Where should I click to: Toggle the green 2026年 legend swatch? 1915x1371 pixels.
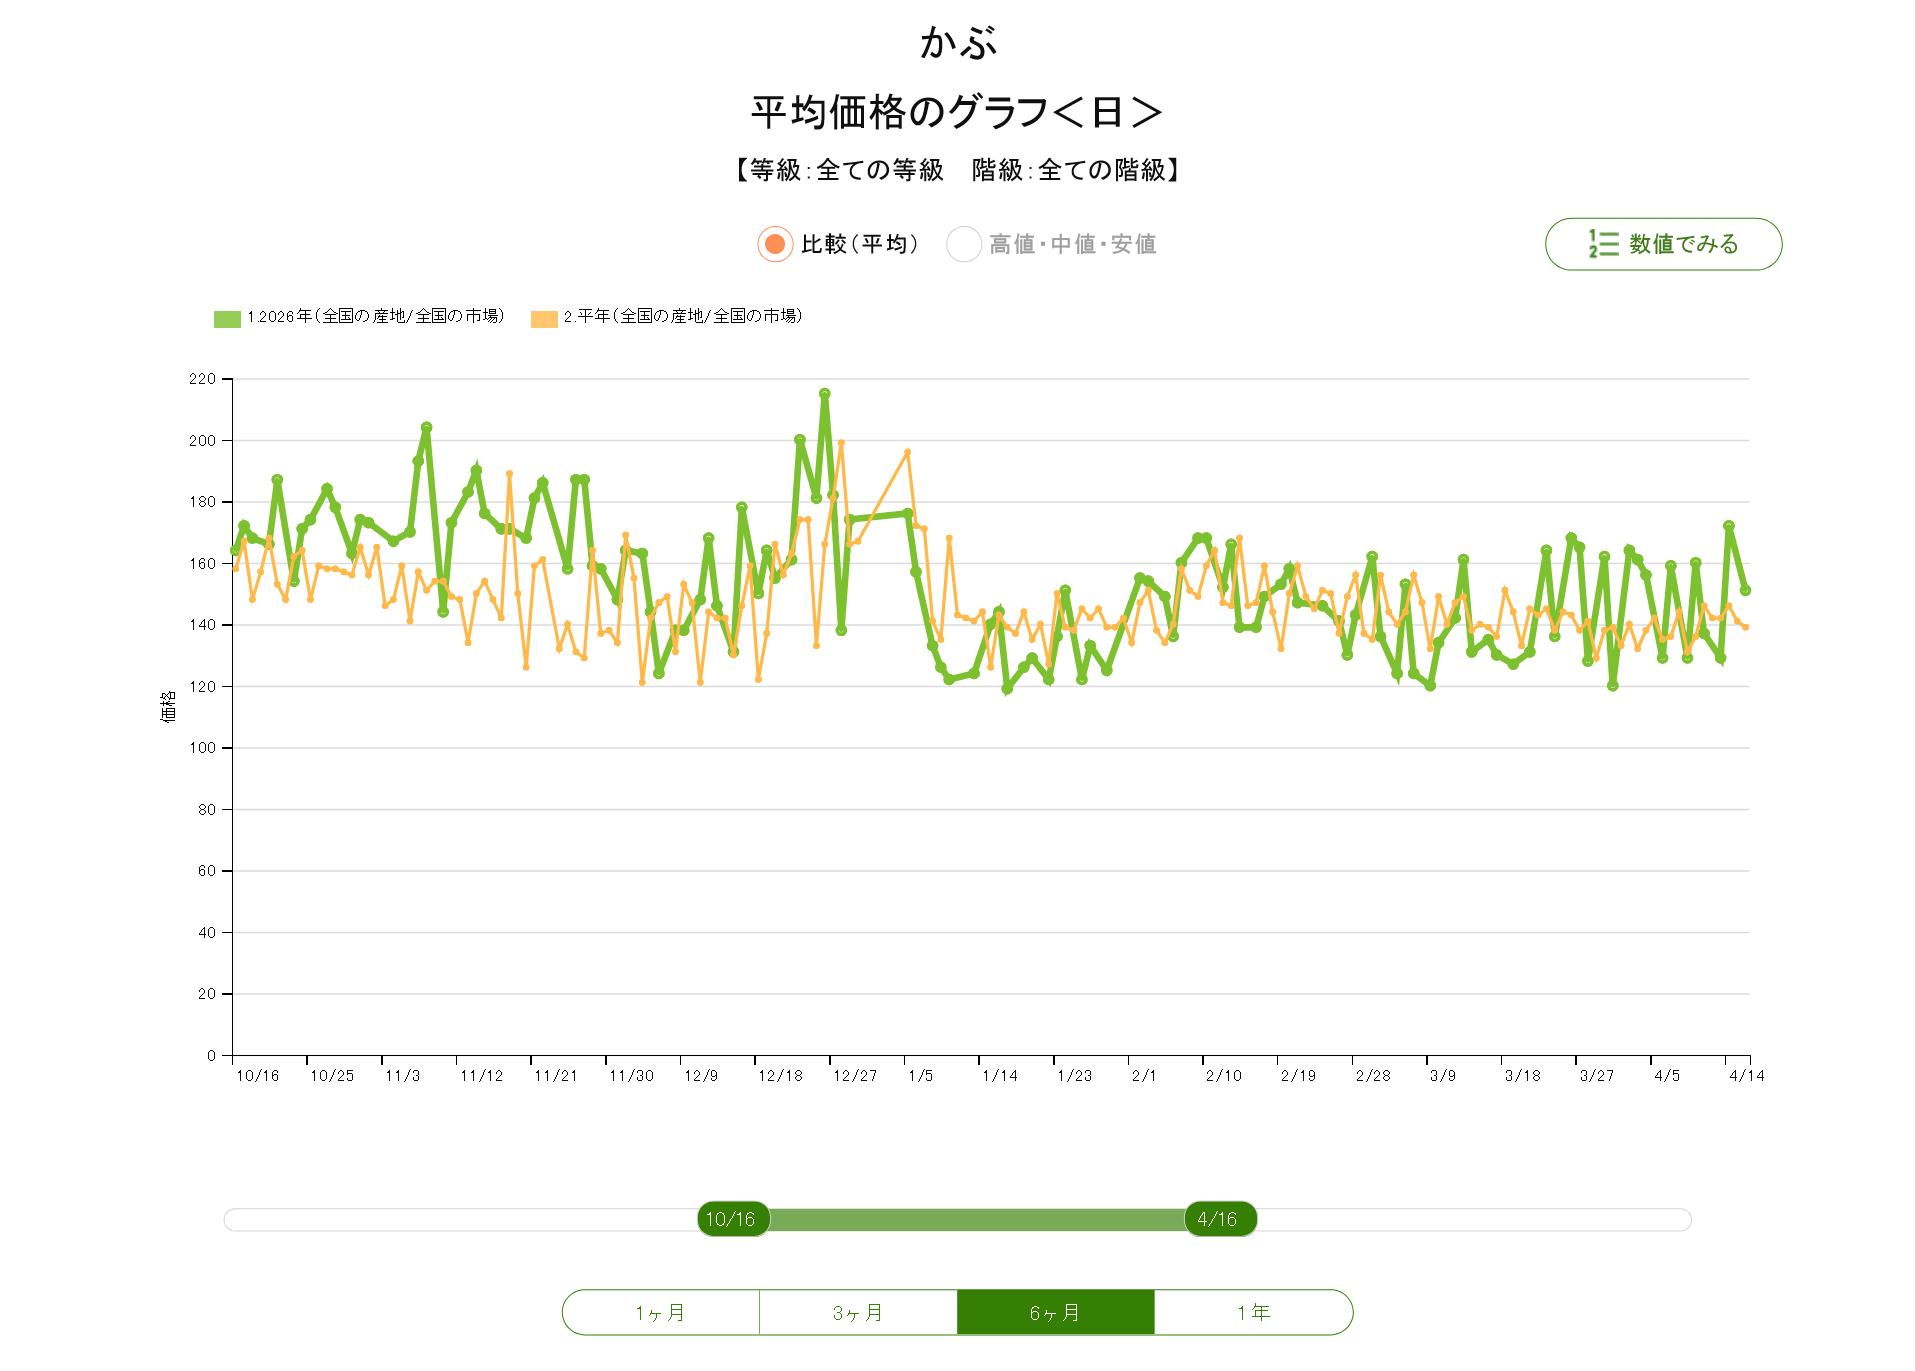point(227,319)
